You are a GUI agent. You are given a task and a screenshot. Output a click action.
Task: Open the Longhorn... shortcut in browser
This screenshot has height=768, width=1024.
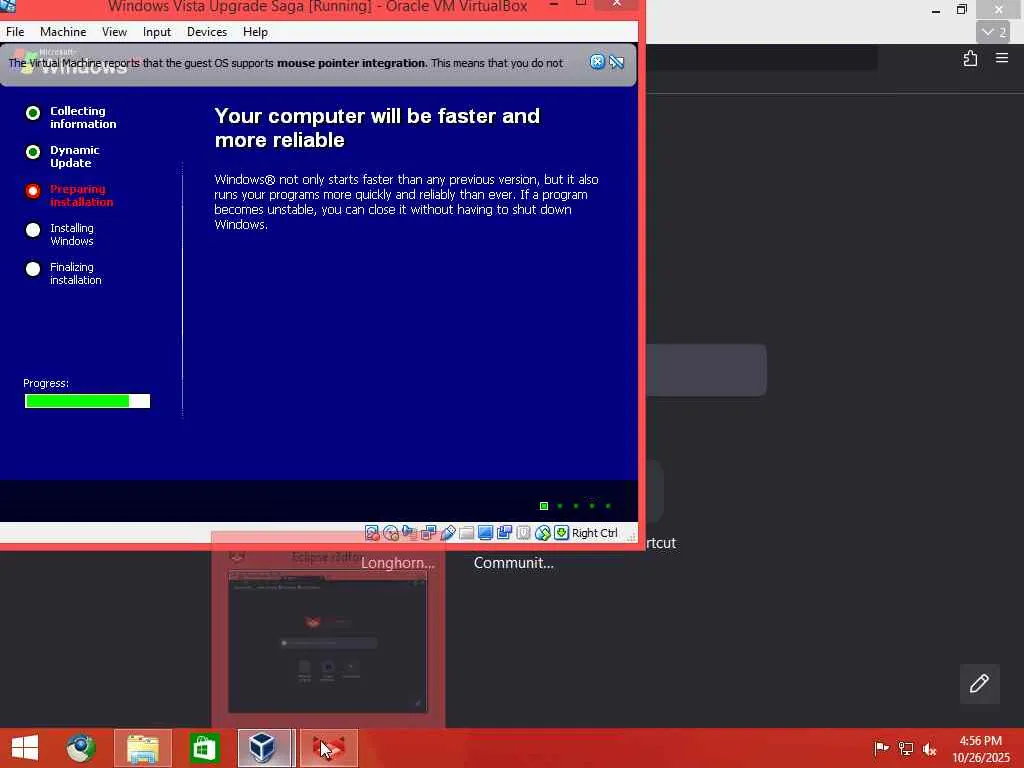(397, 563)
